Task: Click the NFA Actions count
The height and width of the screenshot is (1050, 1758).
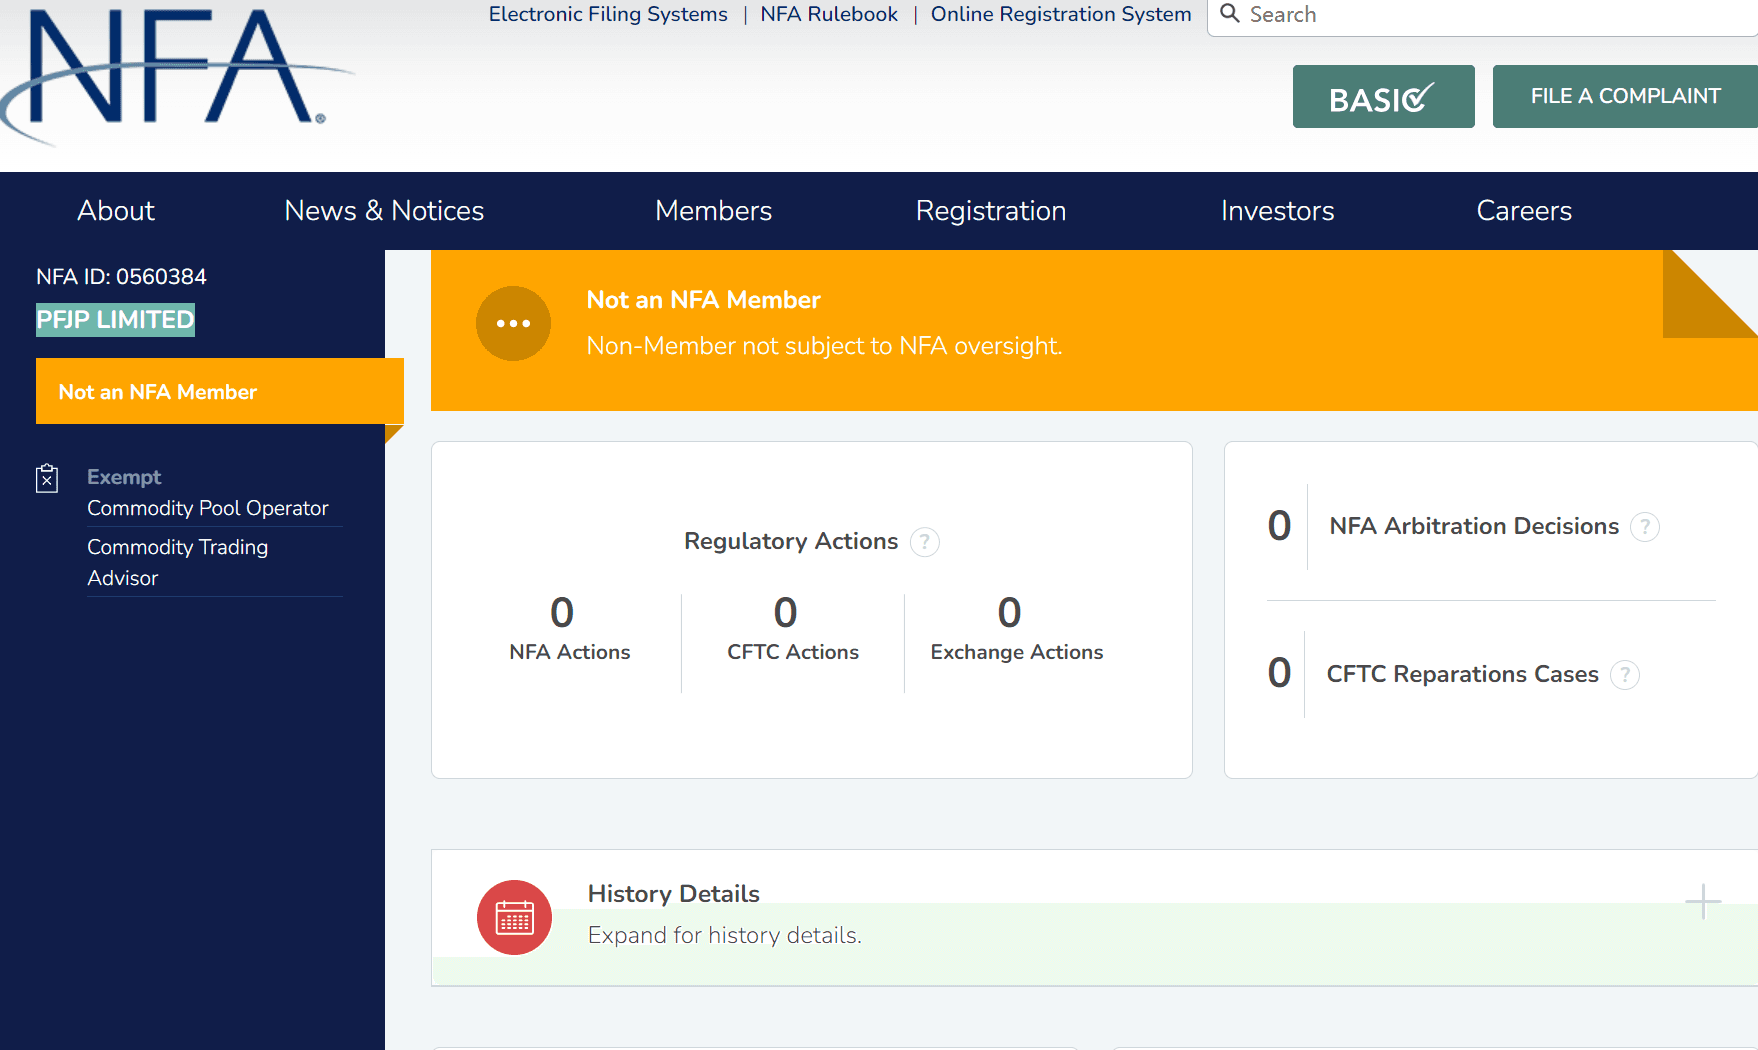Action: tap(562, 612)
